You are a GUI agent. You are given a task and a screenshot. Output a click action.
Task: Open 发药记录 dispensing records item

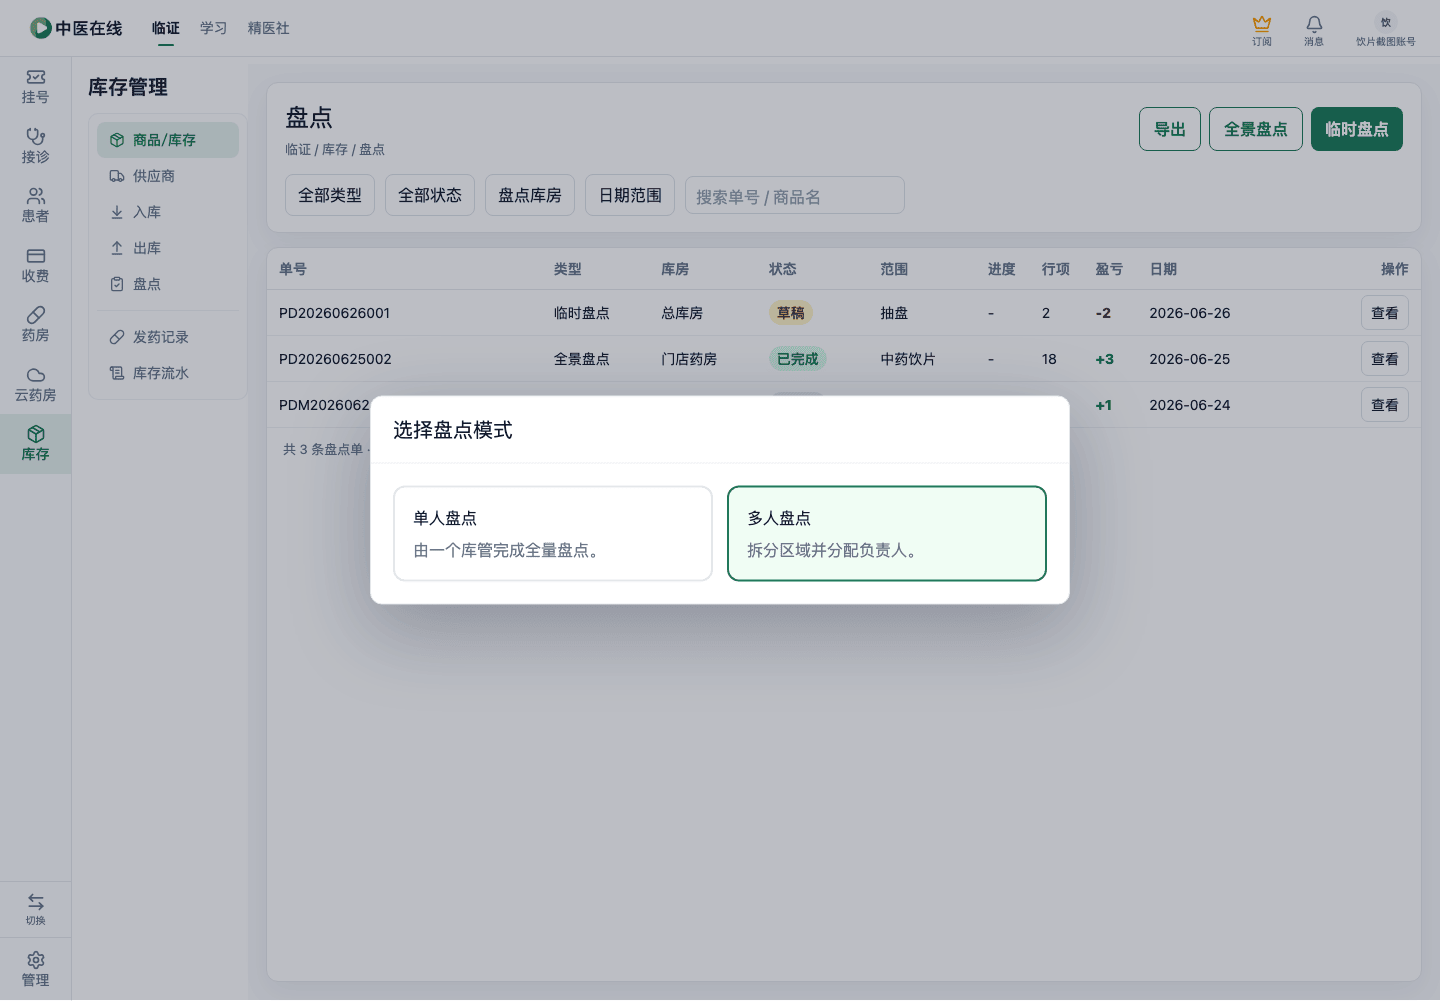[x=168, y=337]
